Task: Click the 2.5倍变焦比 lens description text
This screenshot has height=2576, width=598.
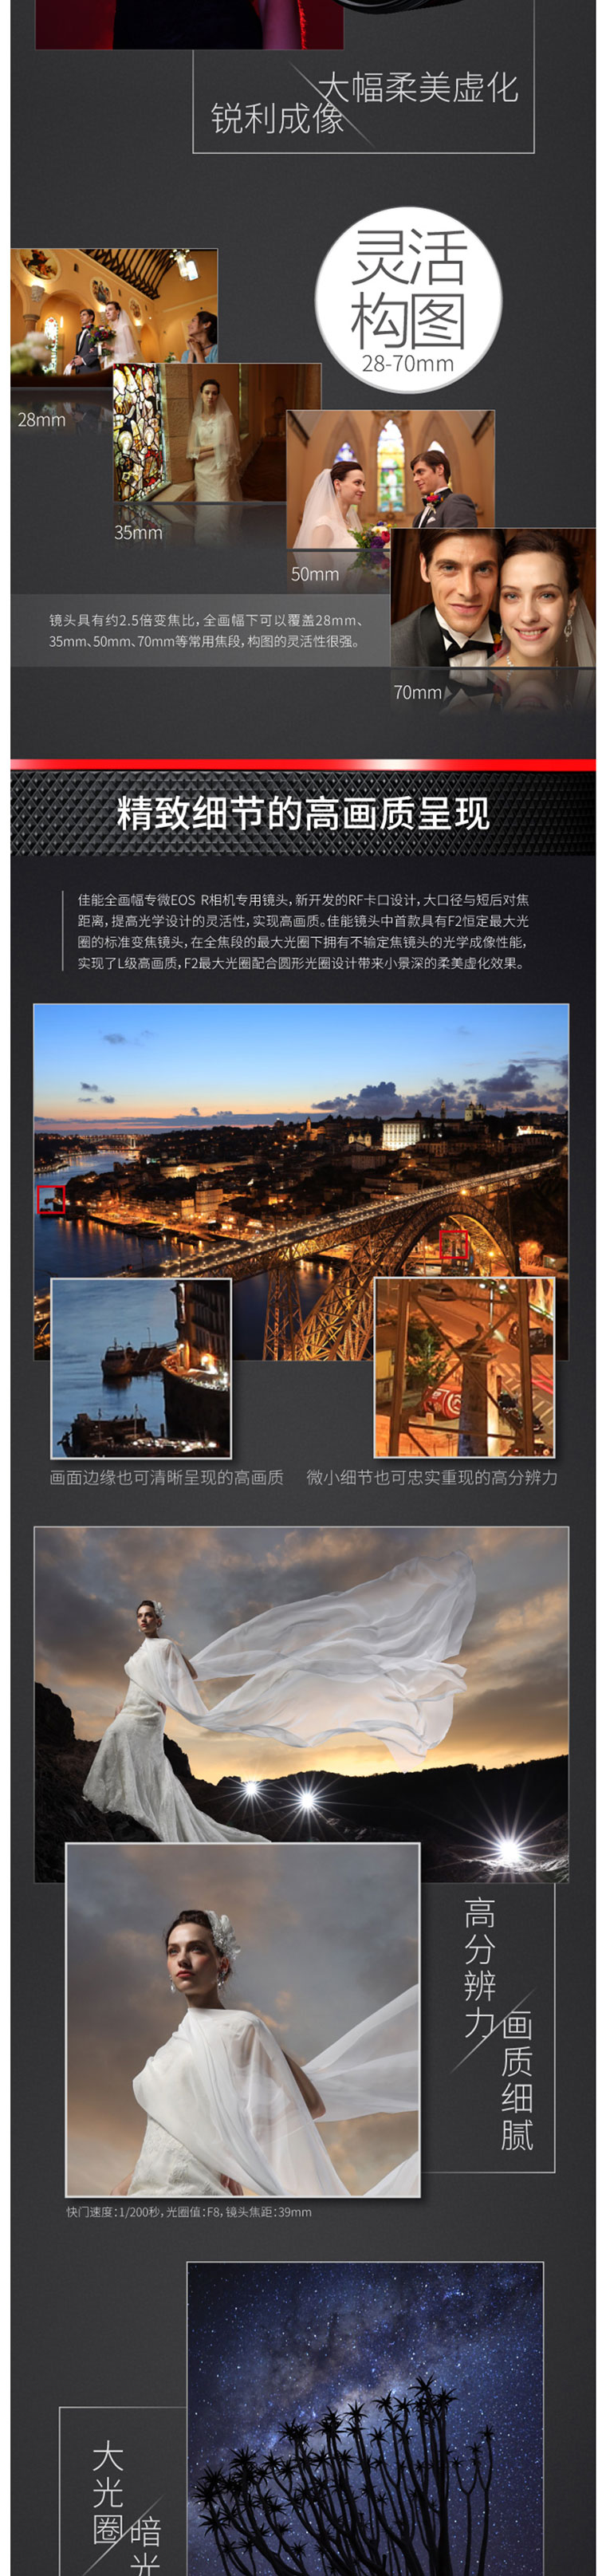Action: [205, 631]
